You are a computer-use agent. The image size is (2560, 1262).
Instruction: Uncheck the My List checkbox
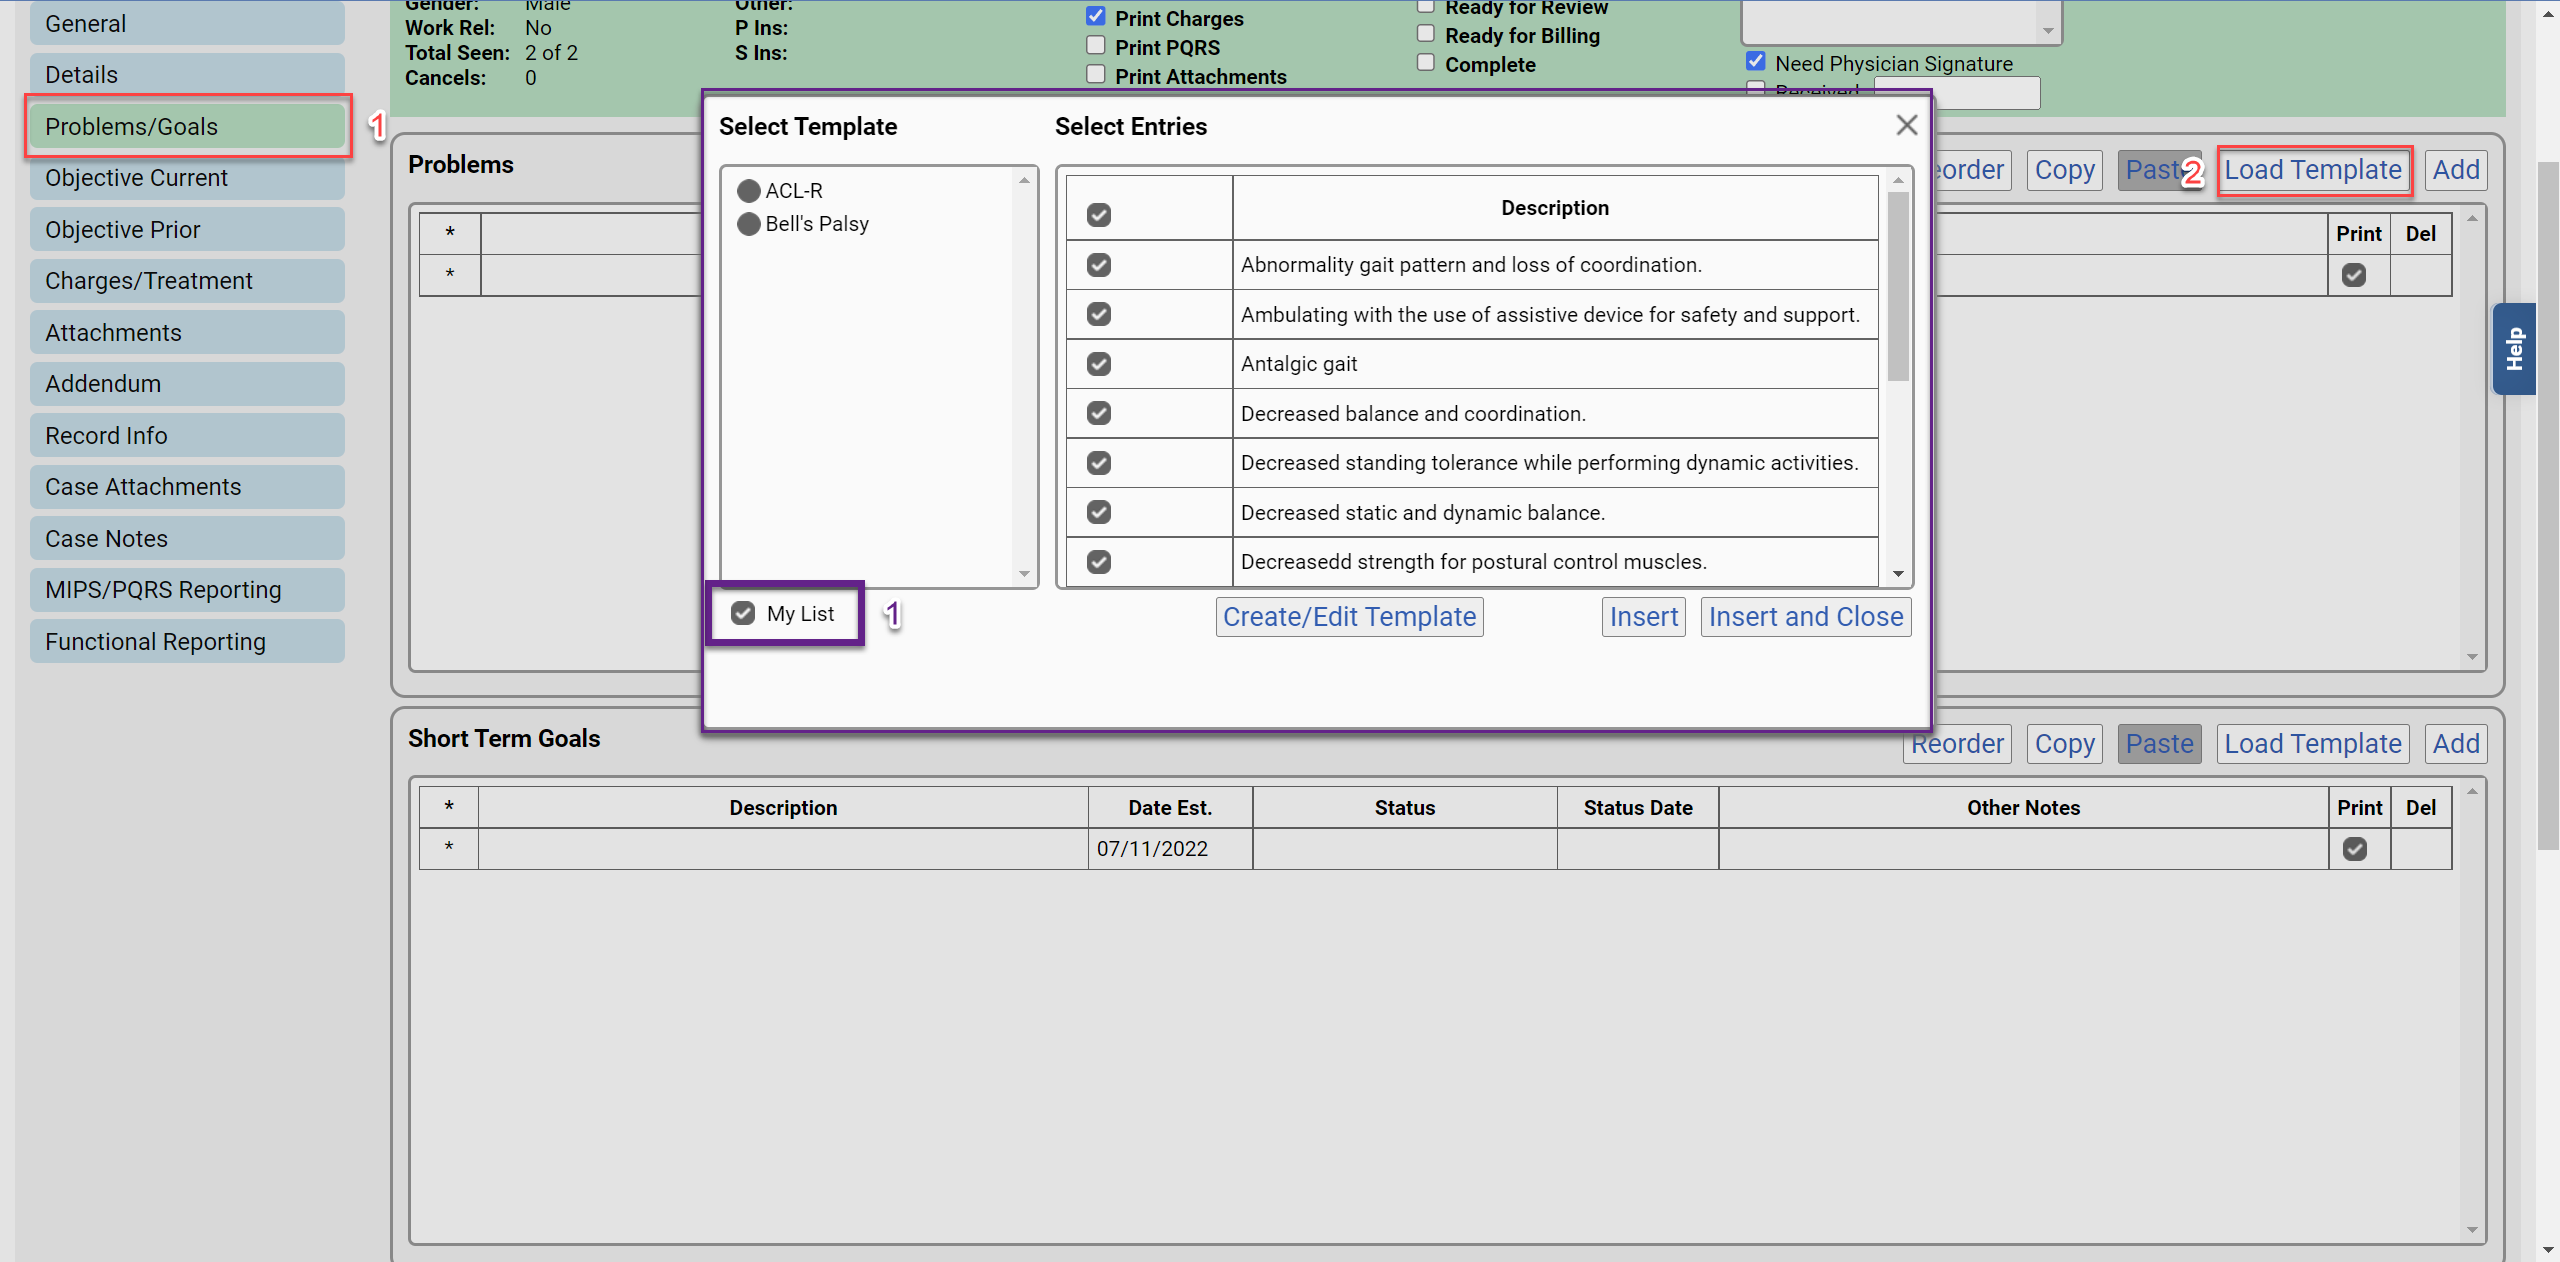(743, 613)
